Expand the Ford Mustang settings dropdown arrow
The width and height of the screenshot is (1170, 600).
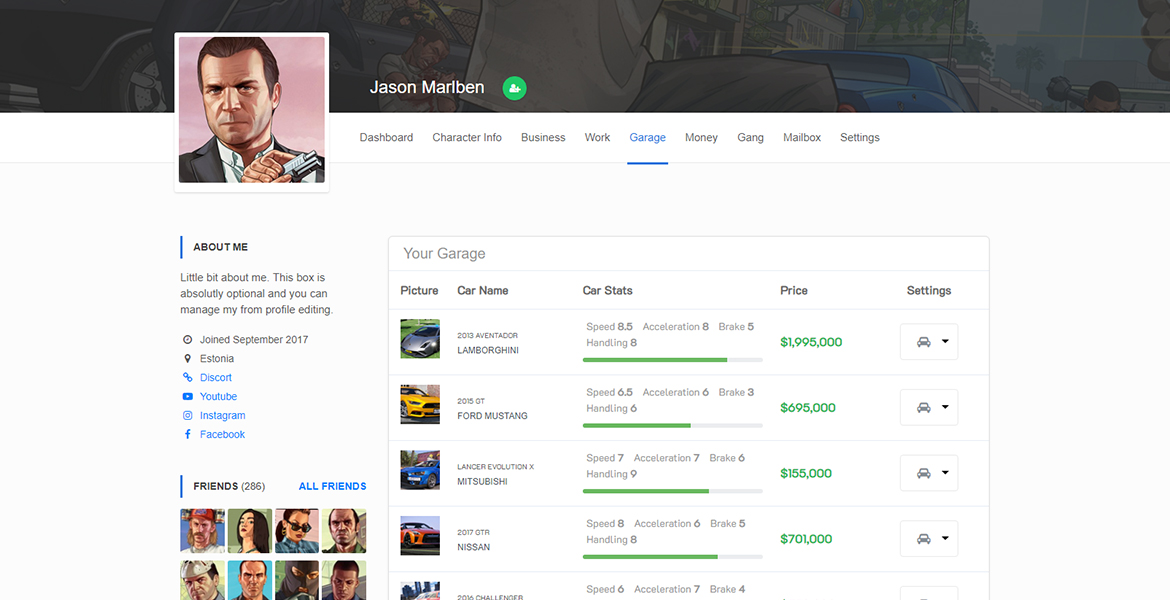point(945,407)
